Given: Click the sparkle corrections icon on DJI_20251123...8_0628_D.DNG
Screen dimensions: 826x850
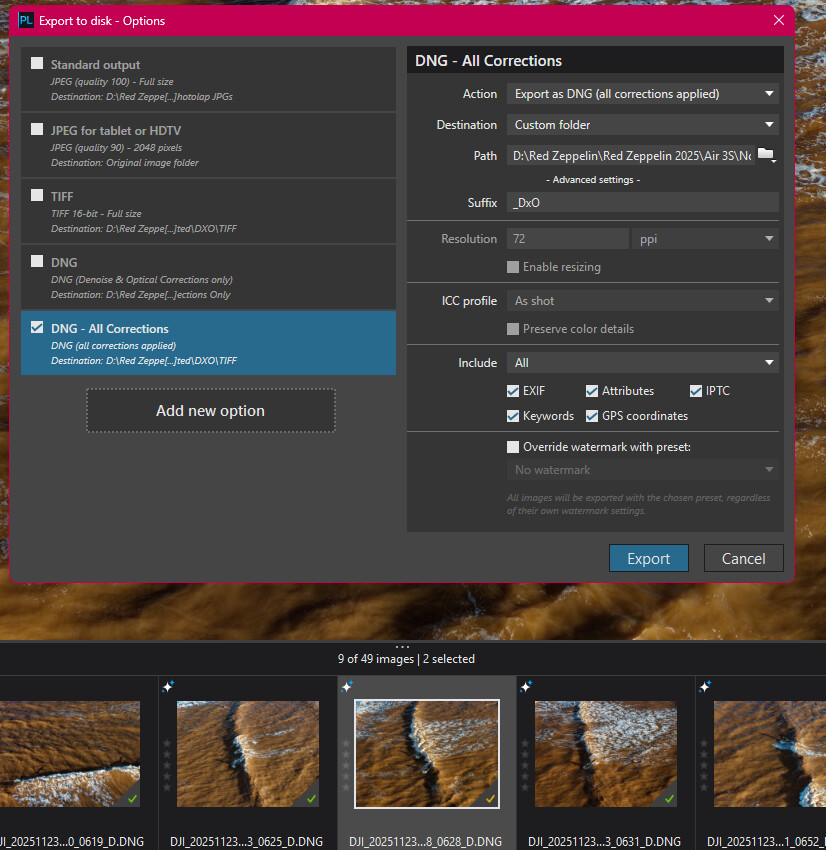Looking at the screenshot, I should (x=347, y=687).
